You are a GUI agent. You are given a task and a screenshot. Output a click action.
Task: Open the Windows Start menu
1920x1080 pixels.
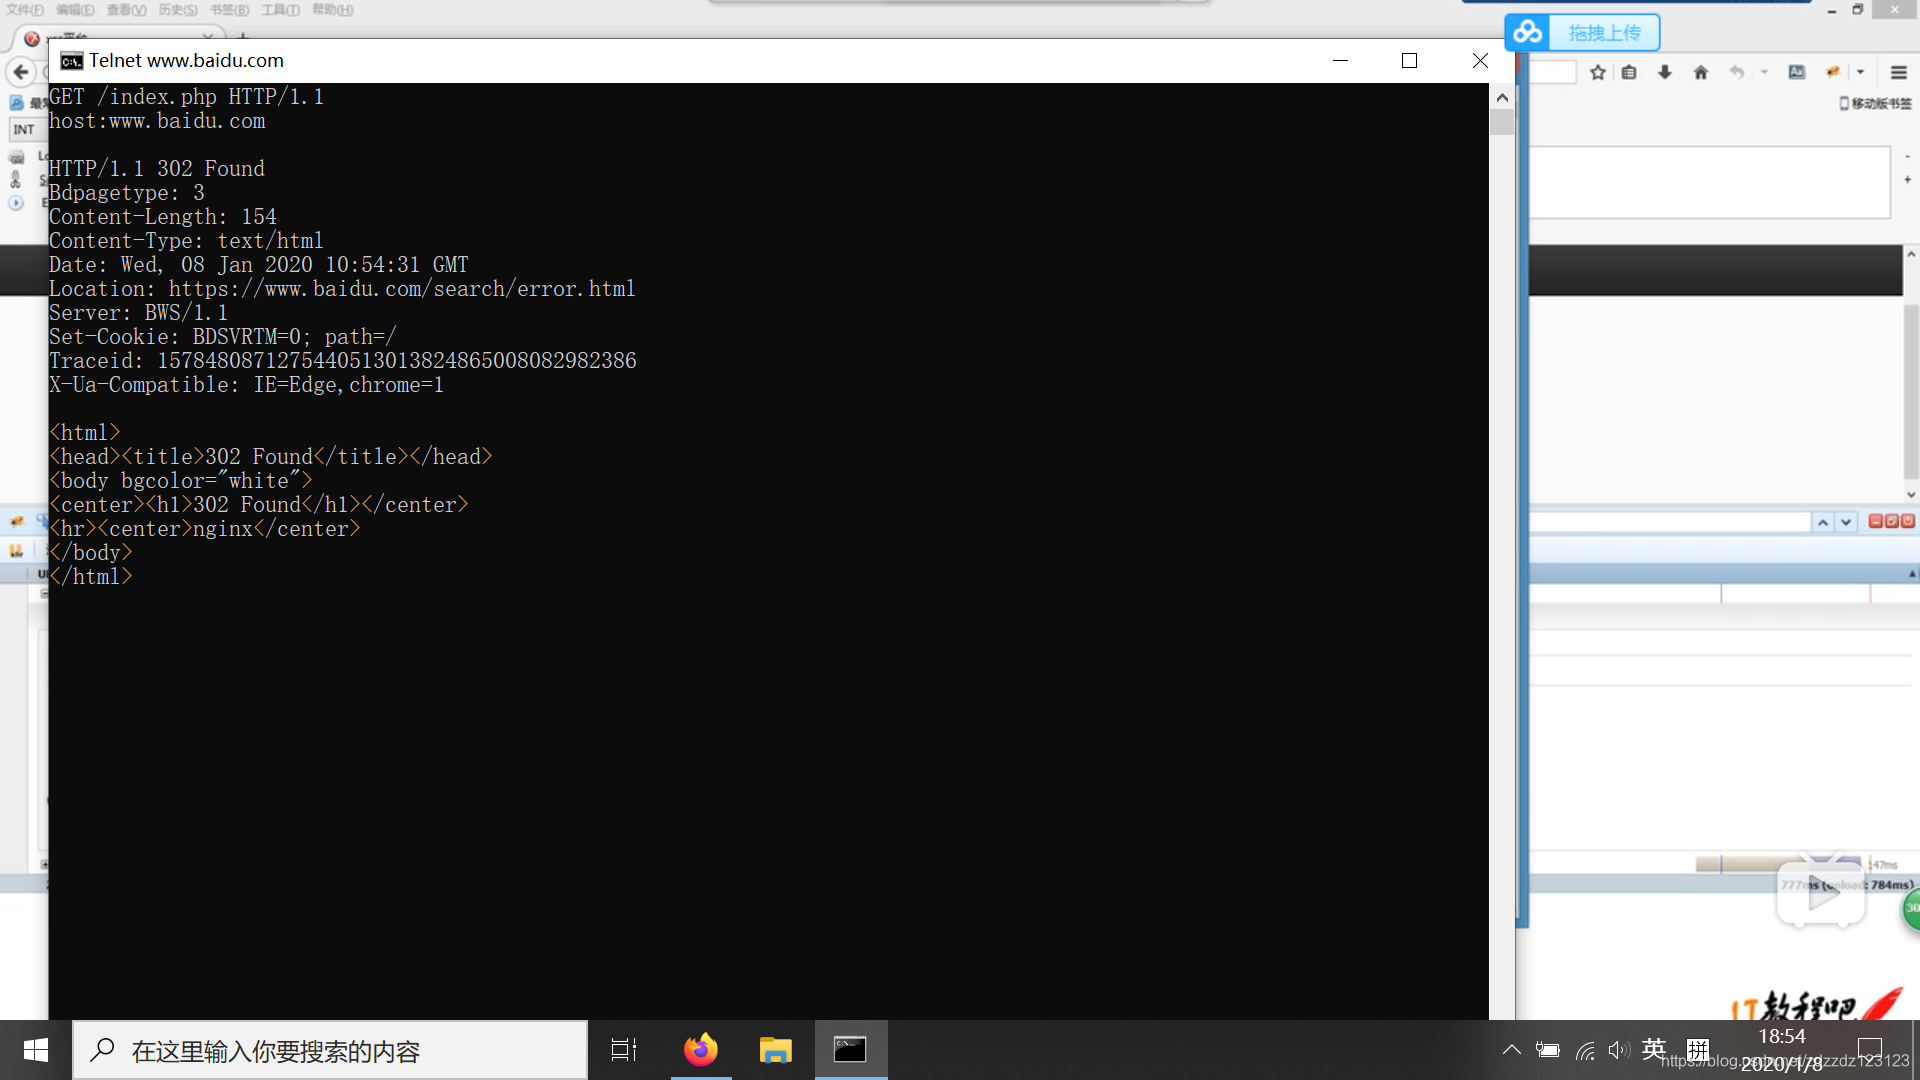click(x=36, y=1050)
